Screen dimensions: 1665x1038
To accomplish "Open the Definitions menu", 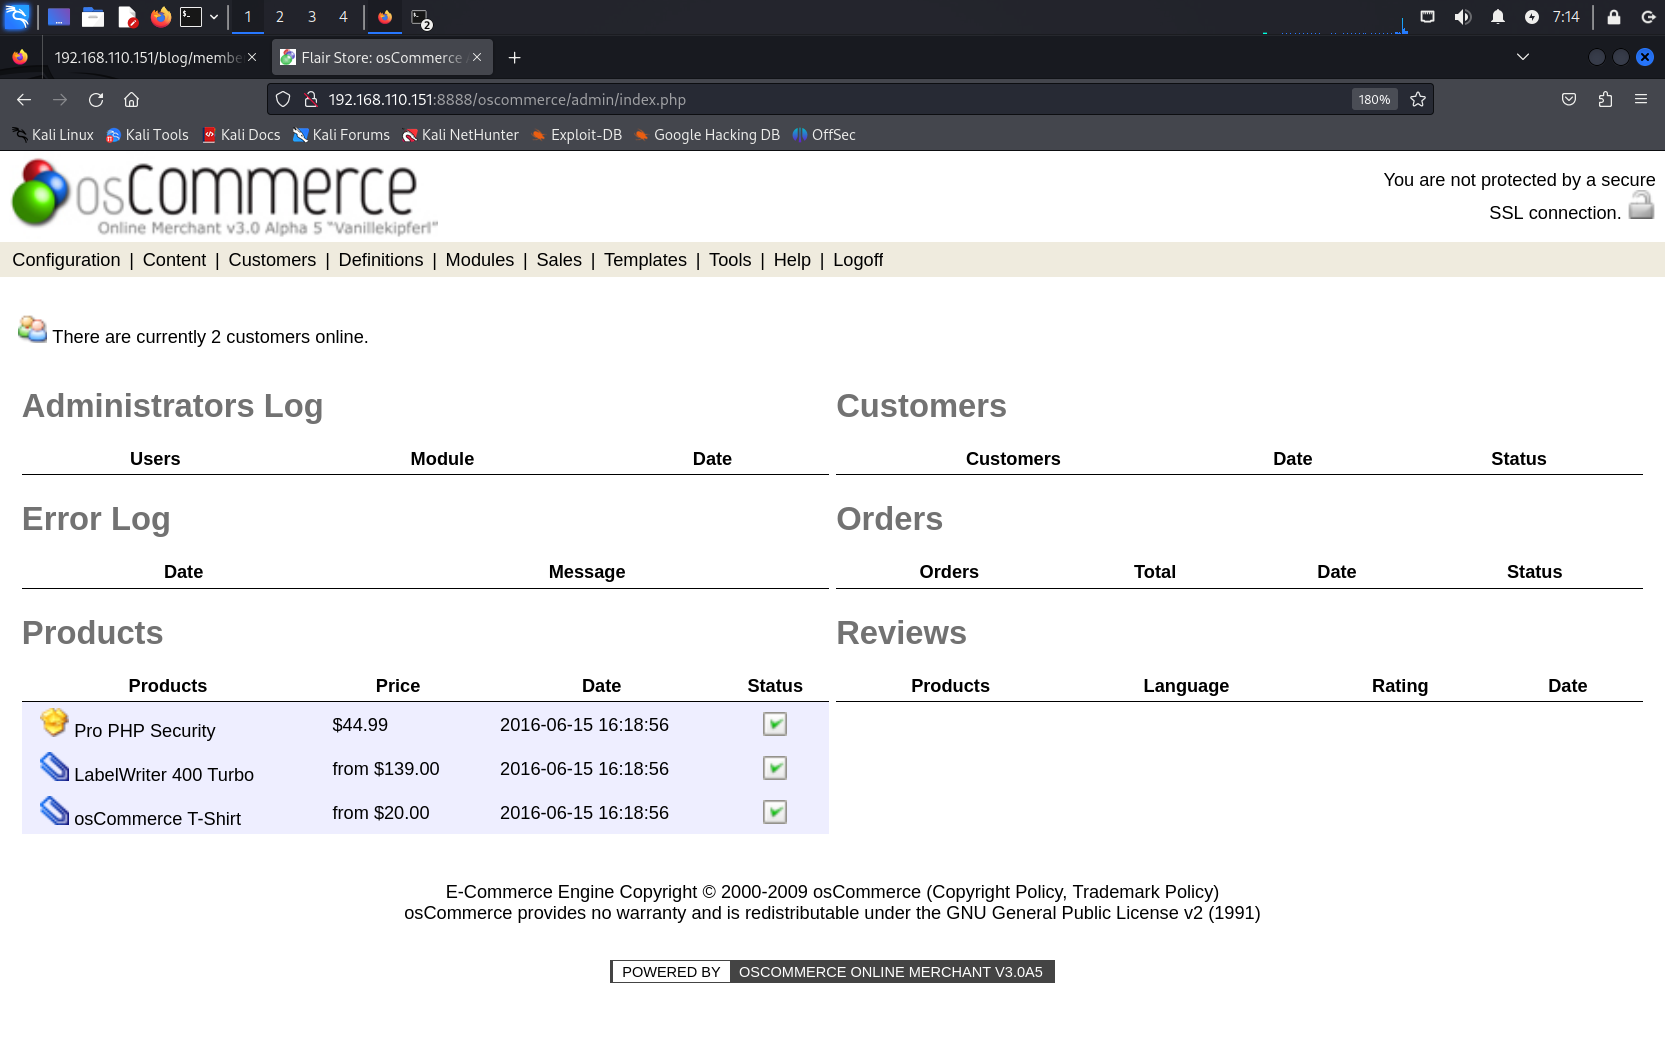I will coord(381,260).
